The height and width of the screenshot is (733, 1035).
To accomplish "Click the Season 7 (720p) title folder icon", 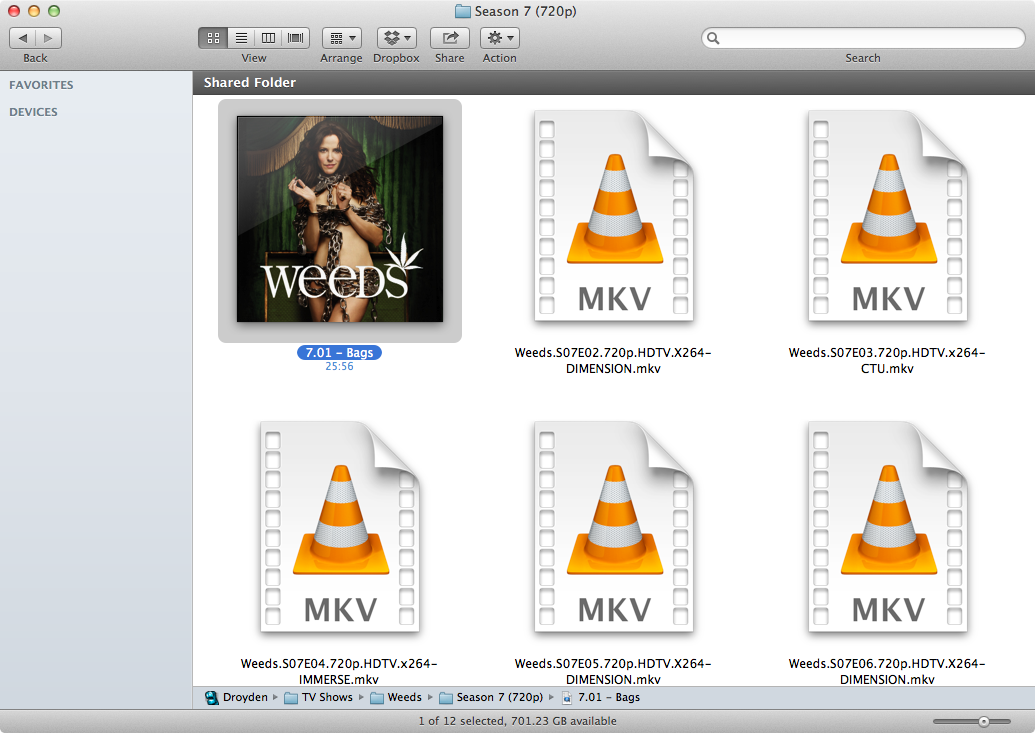I will tap(463, 11).
